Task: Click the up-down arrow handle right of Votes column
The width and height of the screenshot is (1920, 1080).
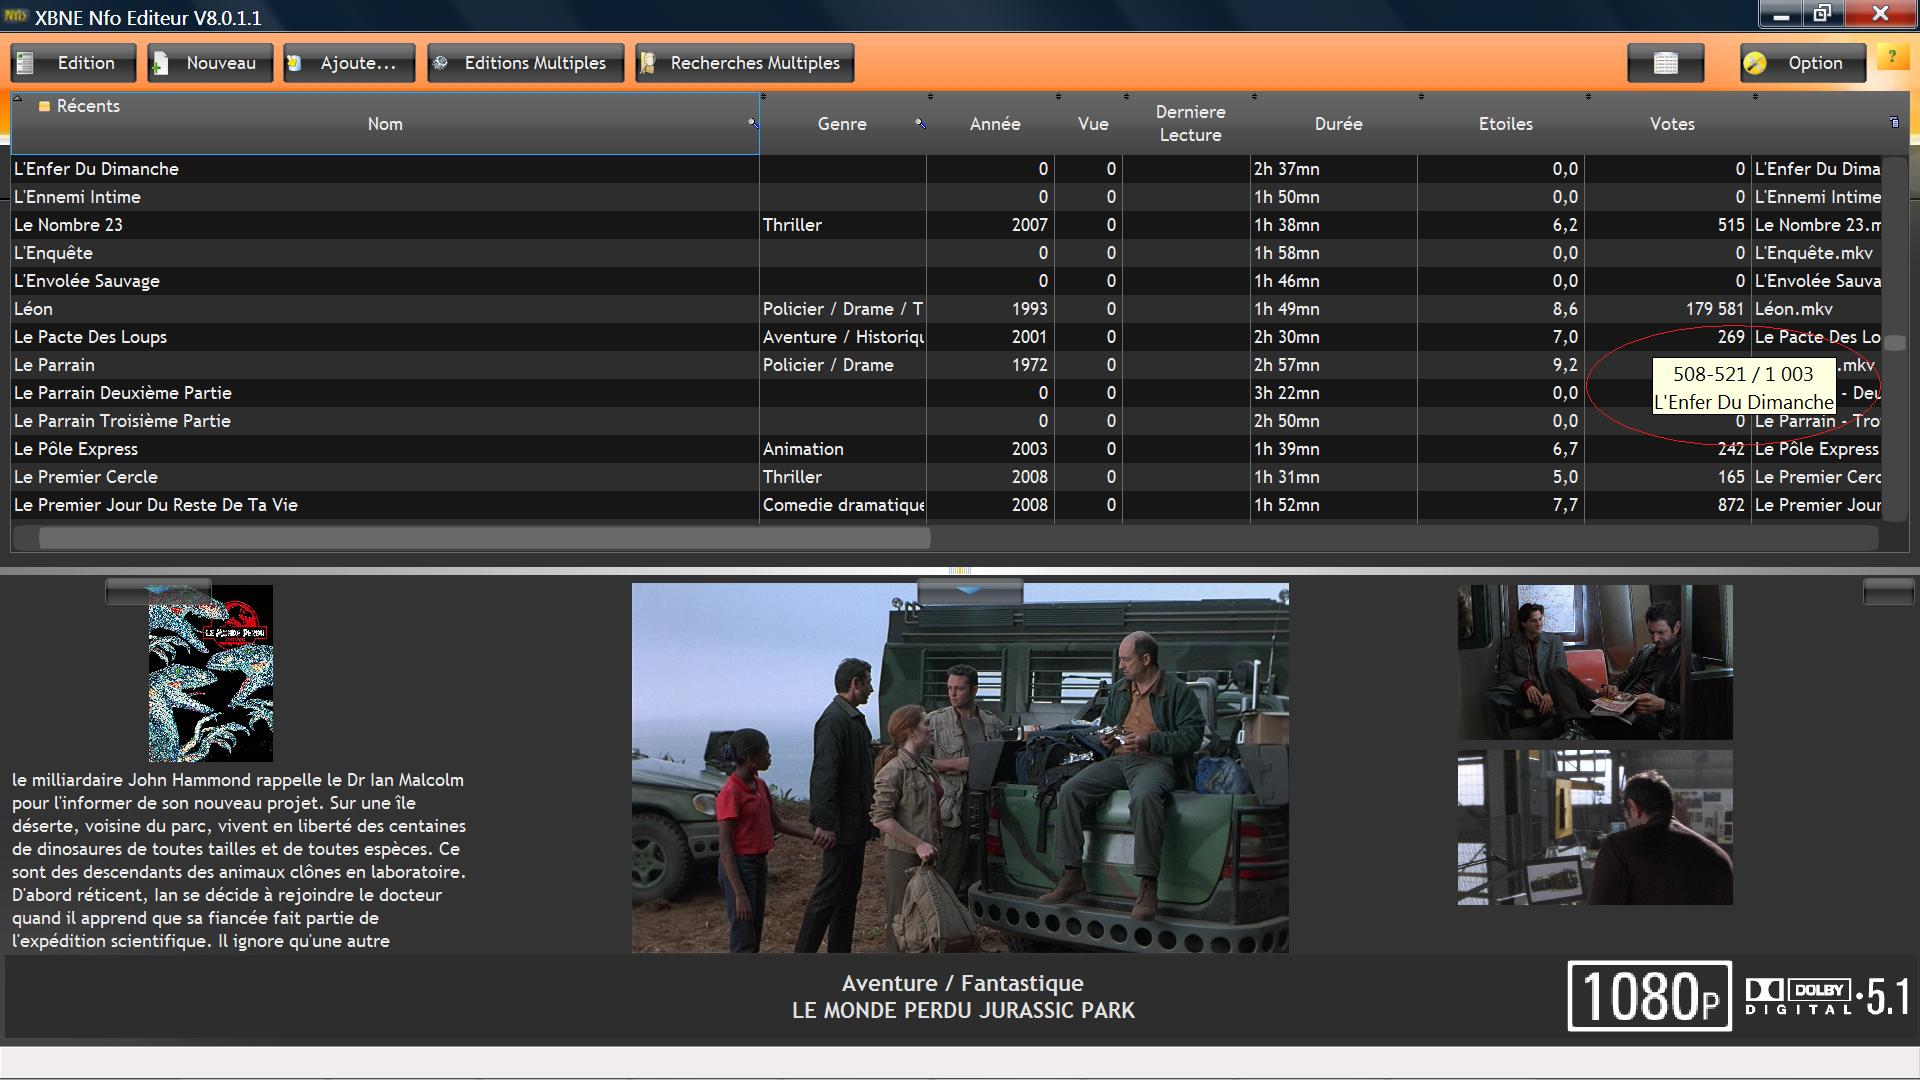Action: pyautogui.click(x=1755, y=97)
